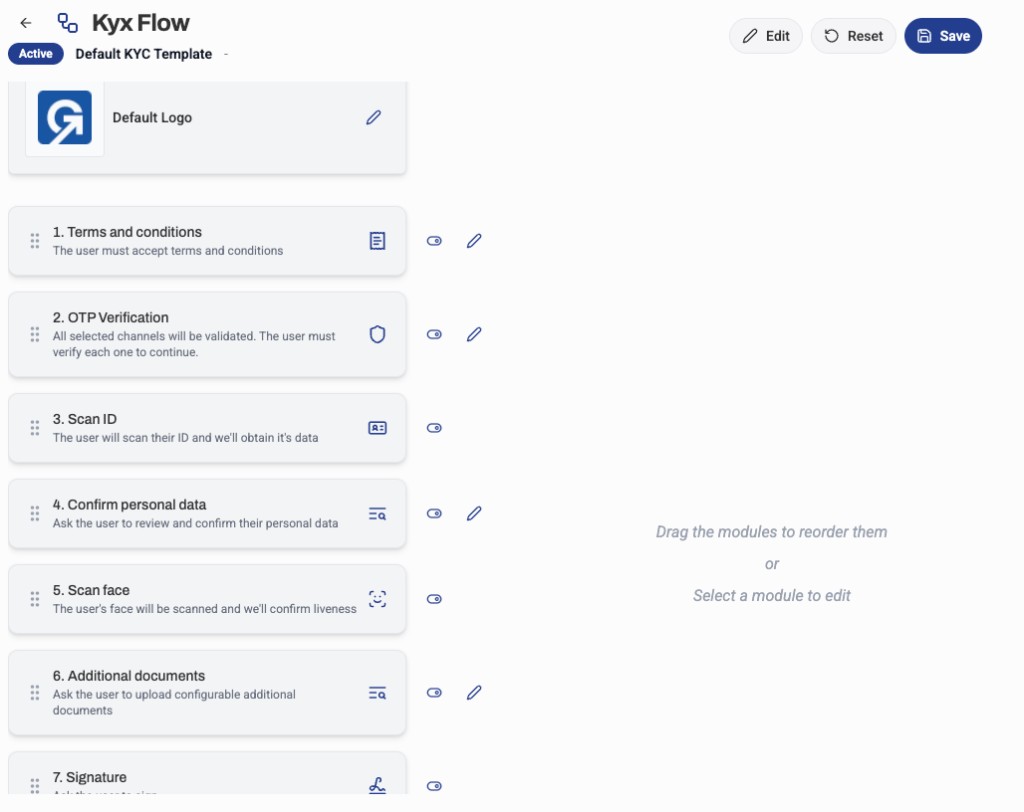
Task: Edit the OTP Verification module via pencil icon
Action: 474,334
